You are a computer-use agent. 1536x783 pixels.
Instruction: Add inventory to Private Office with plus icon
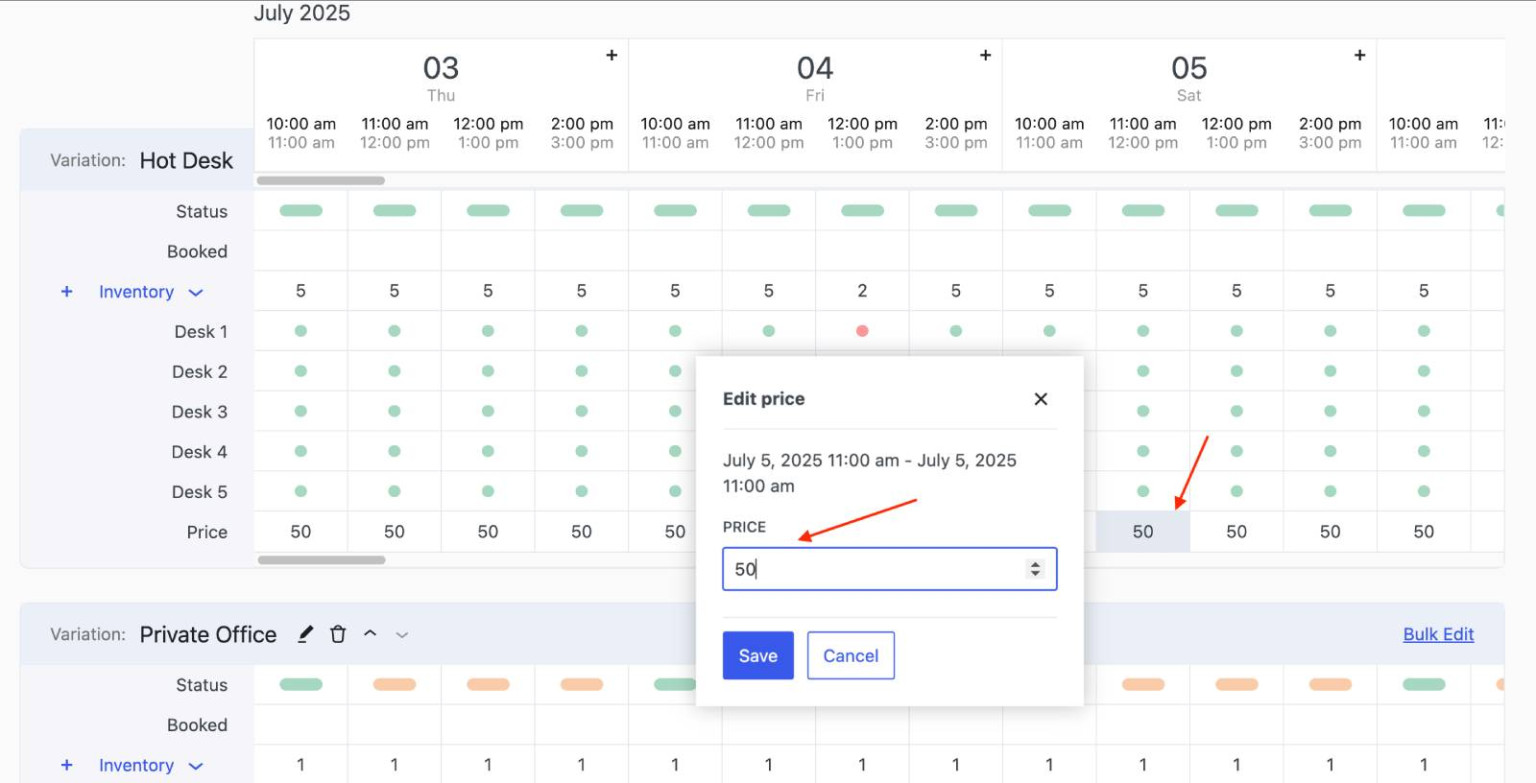point(66,765)
